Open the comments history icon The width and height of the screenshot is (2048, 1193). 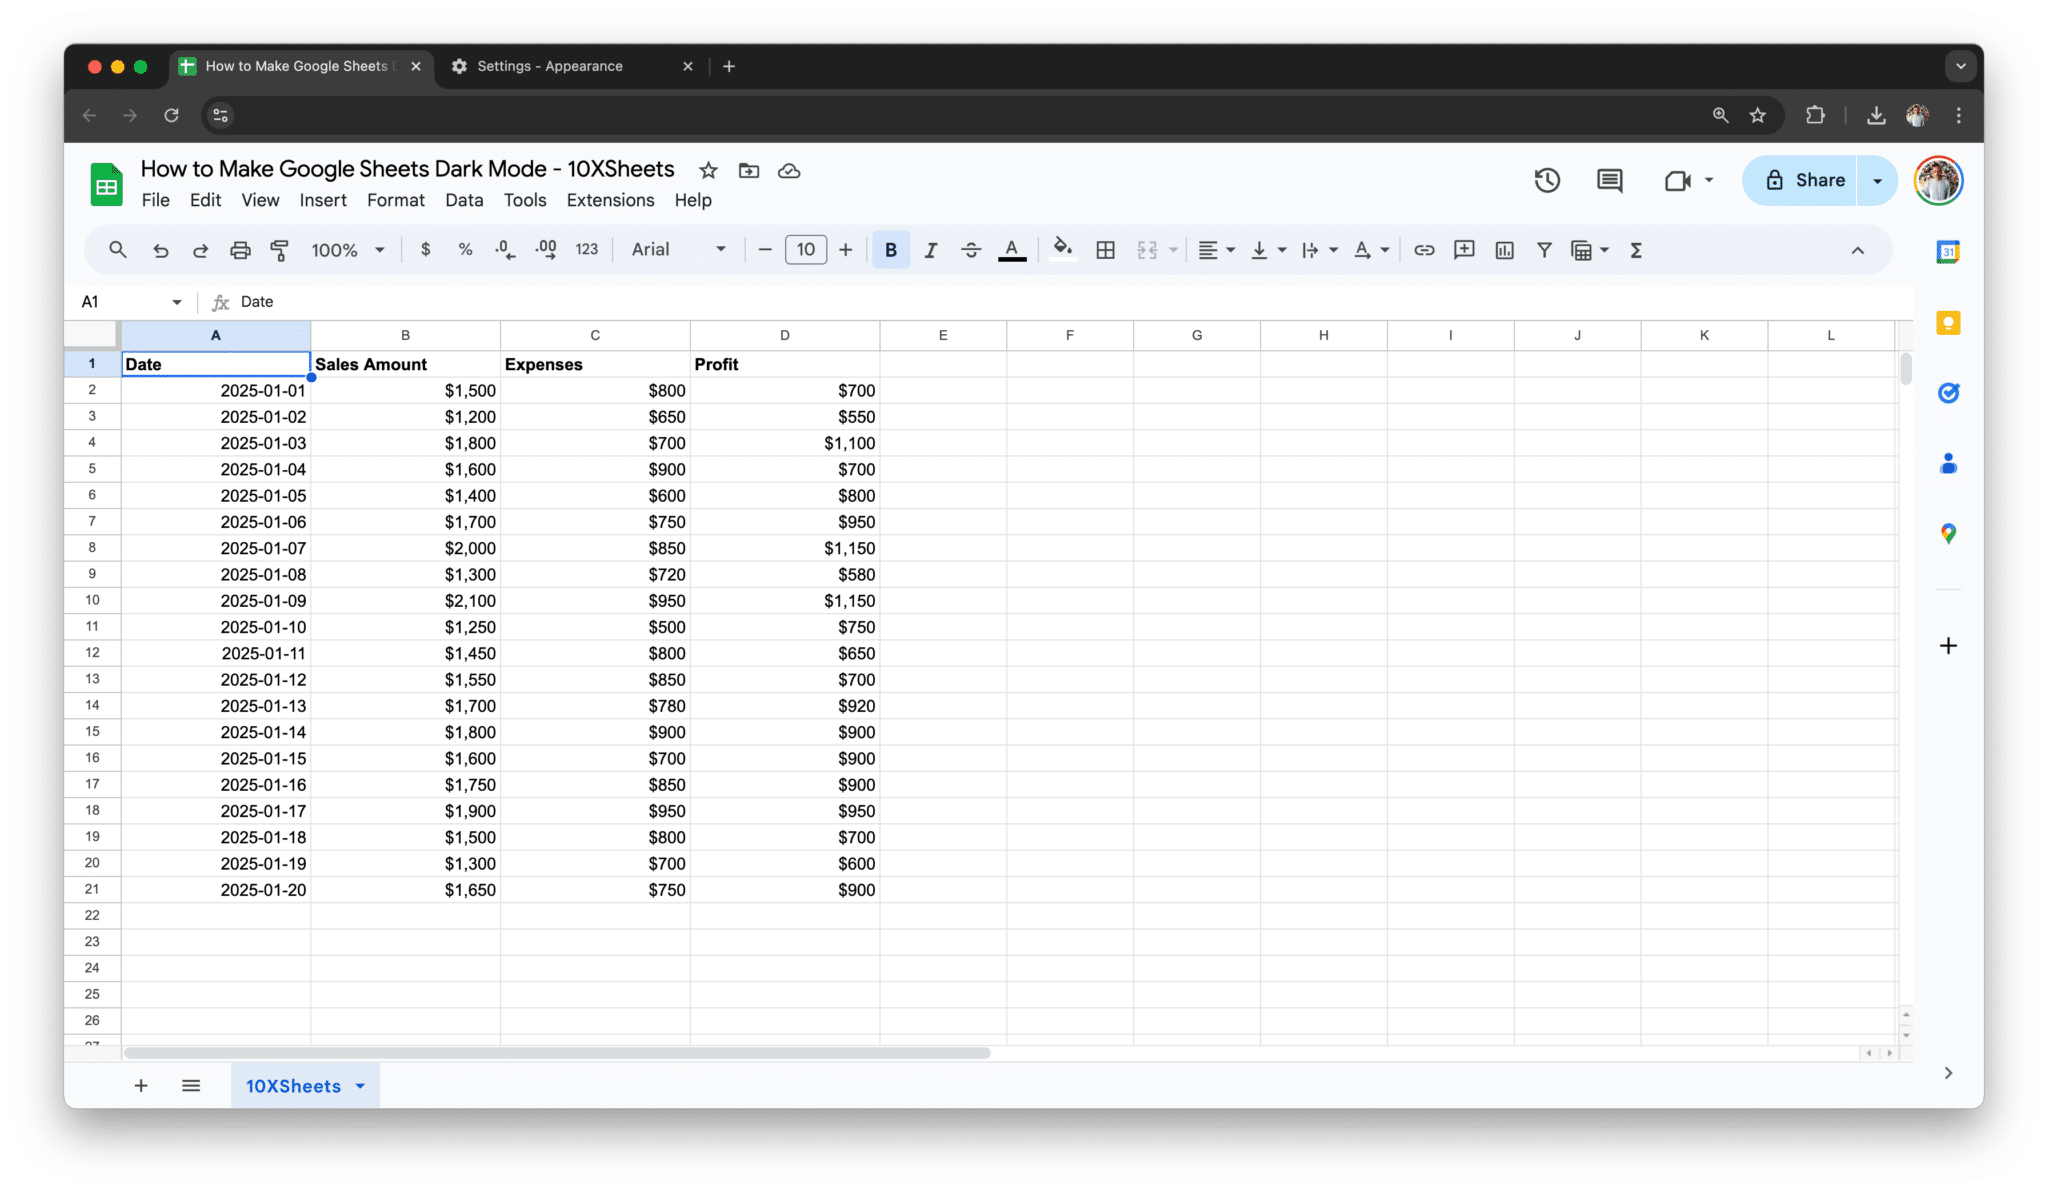click(x=1610, y=180)
